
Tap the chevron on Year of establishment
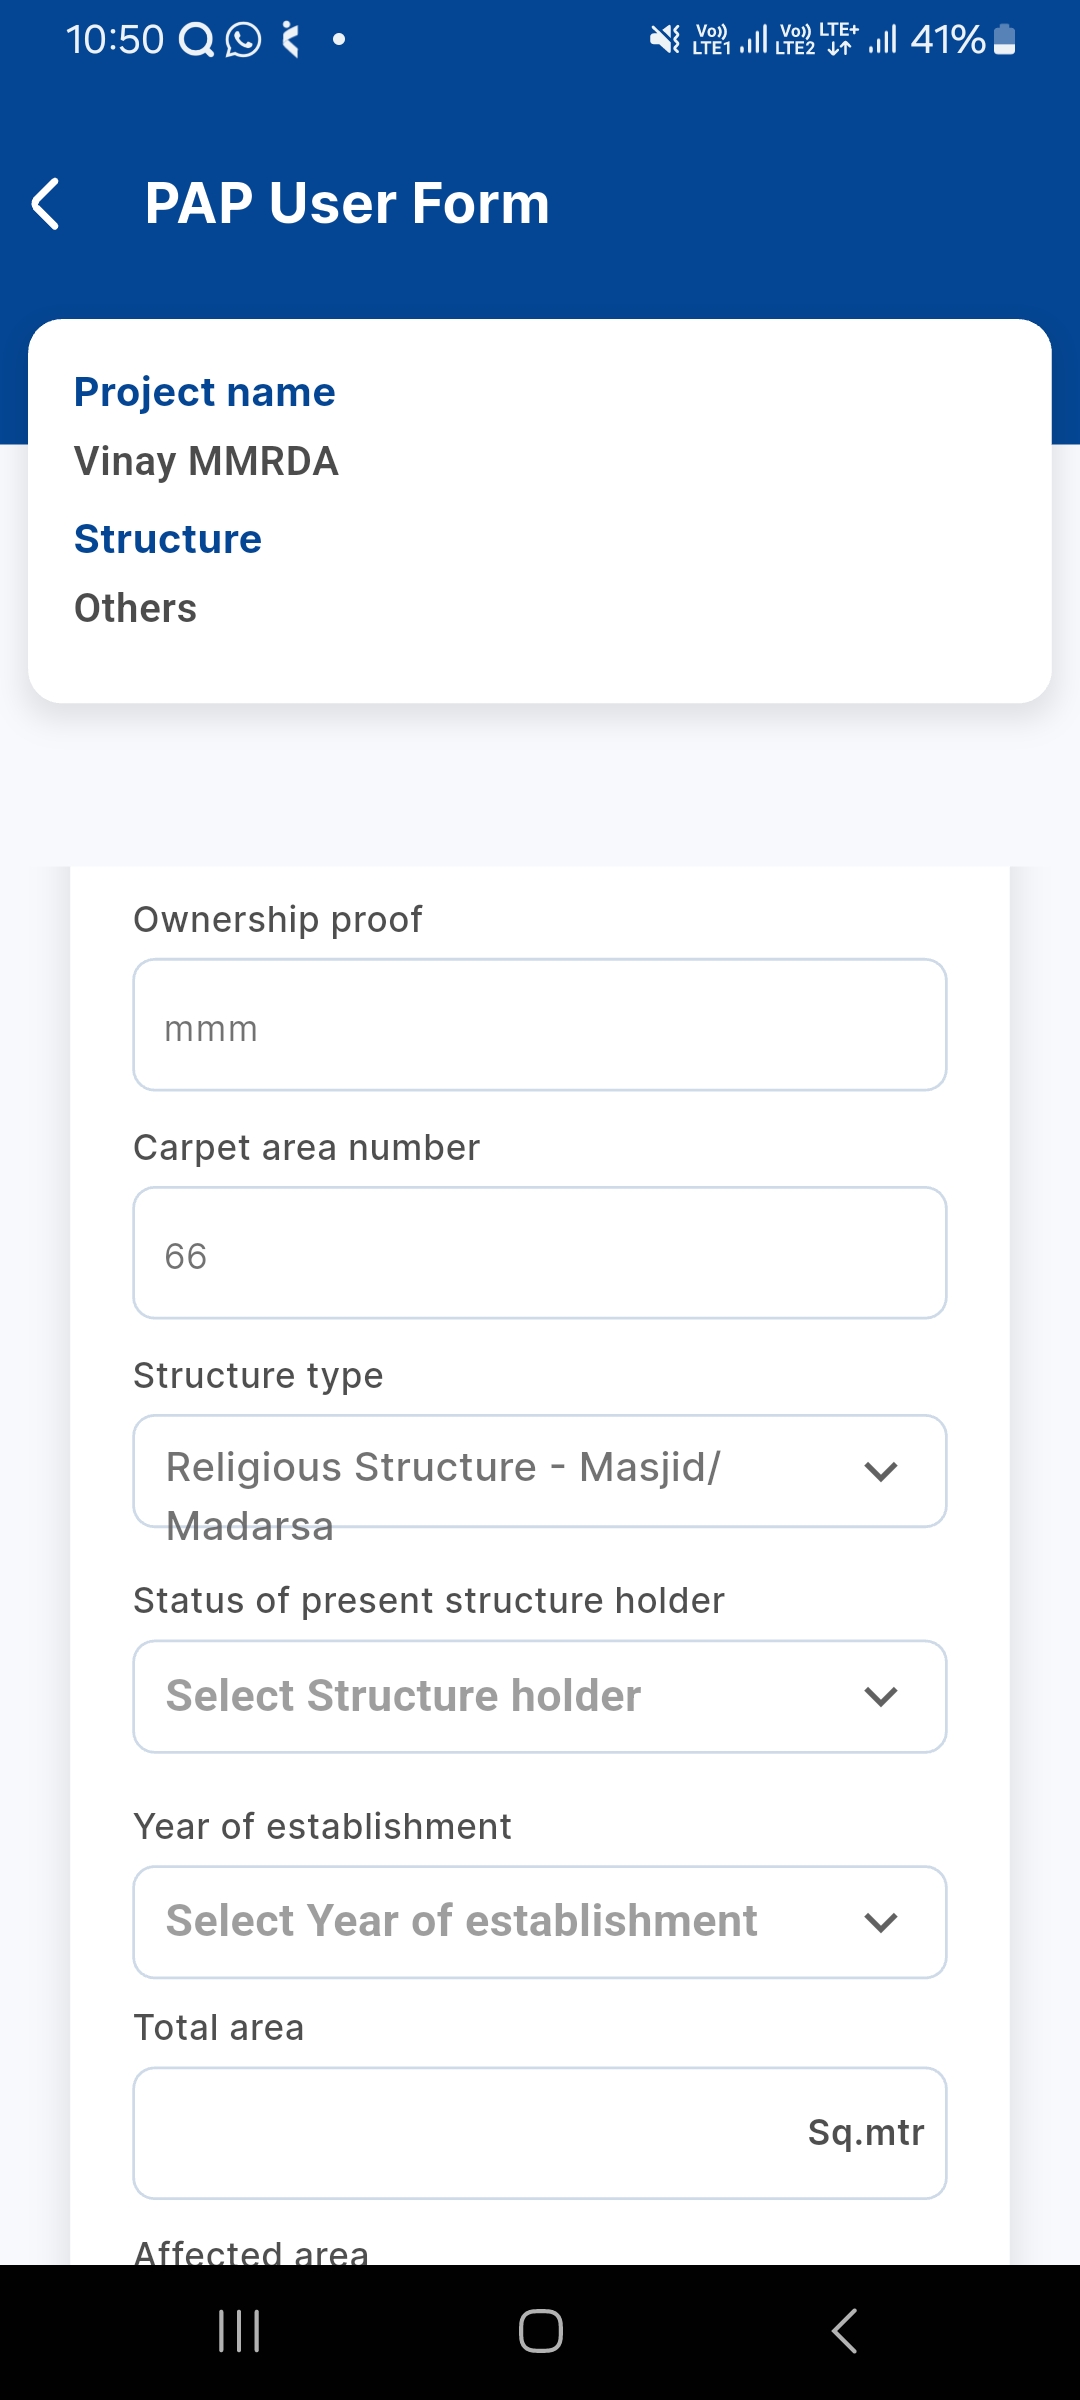coord(880,1922)
